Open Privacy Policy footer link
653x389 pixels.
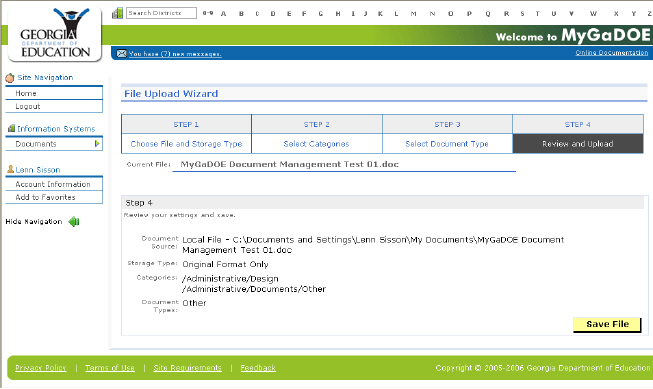(41, 368)
